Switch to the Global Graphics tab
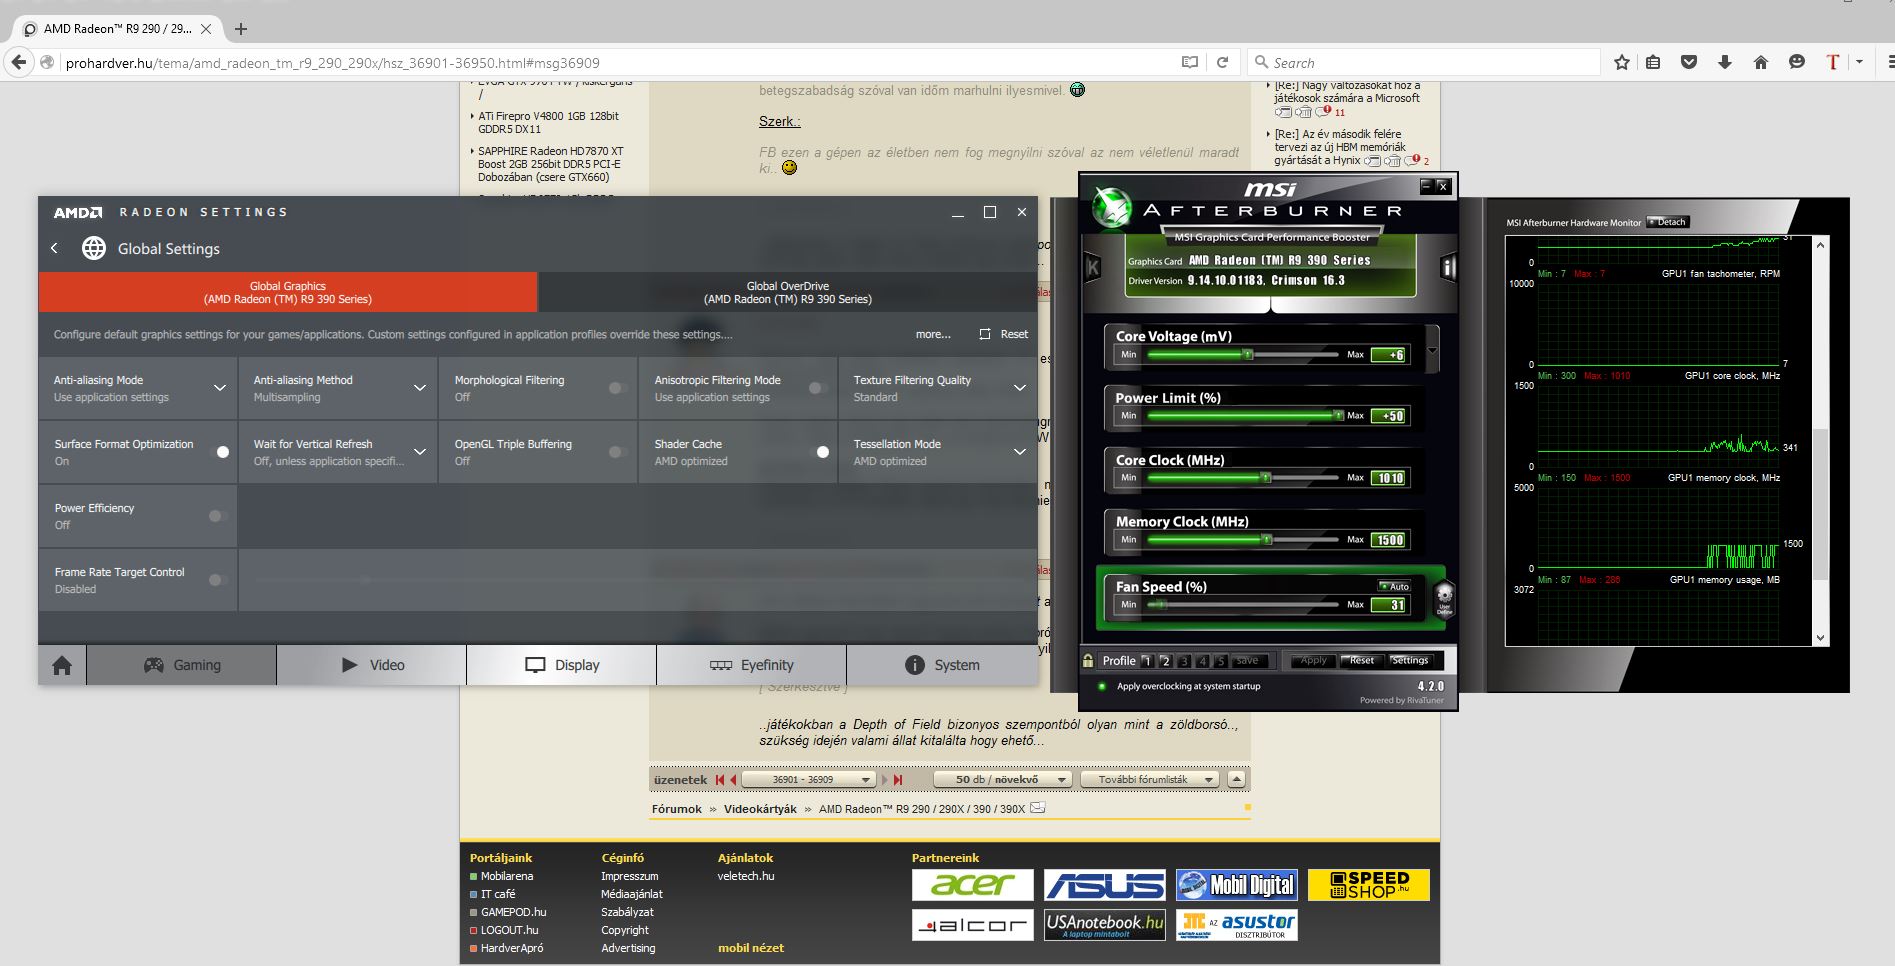Image resolution: width=1895 pixels, height=966 pixels. 288,292
